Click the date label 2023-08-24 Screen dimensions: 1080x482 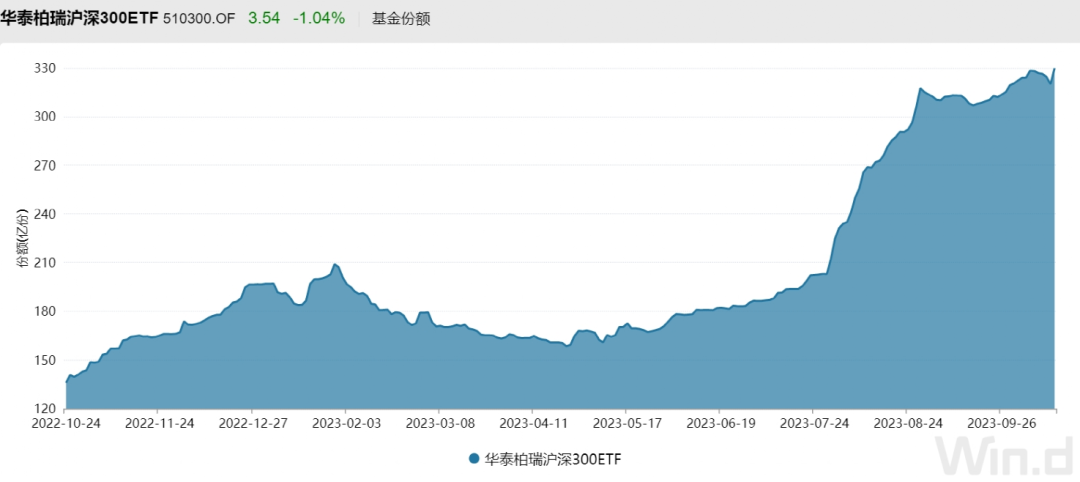(906, 421)
